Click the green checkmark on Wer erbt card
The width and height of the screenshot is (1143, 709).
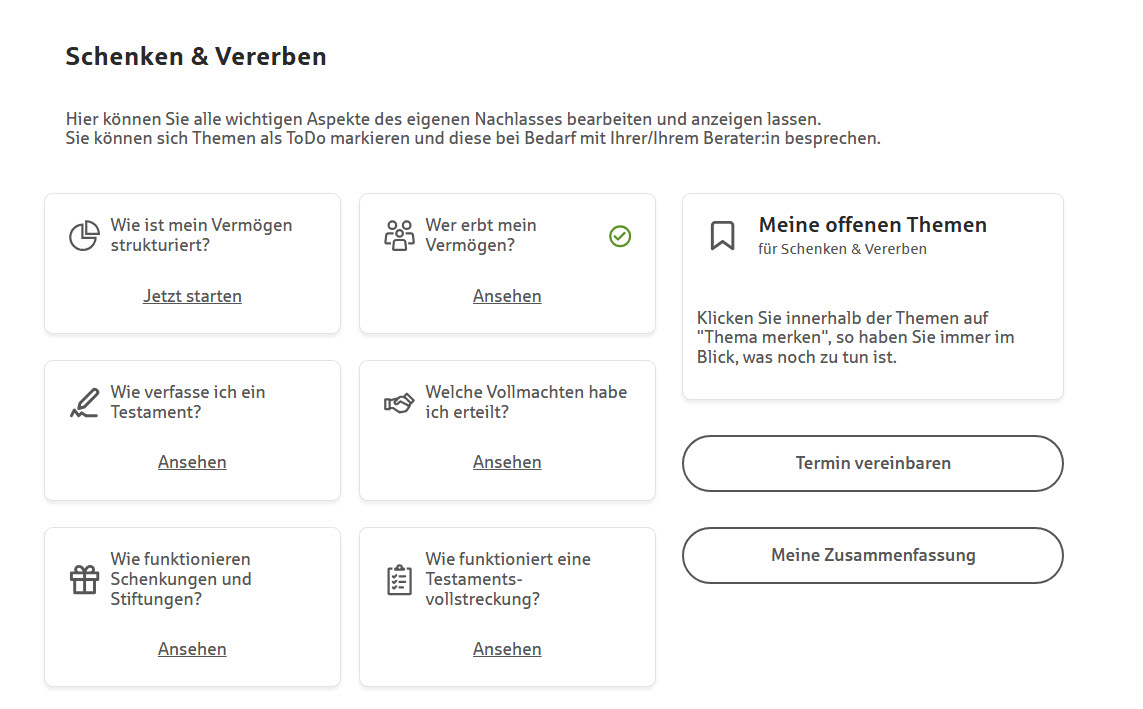tap(619, 236)
